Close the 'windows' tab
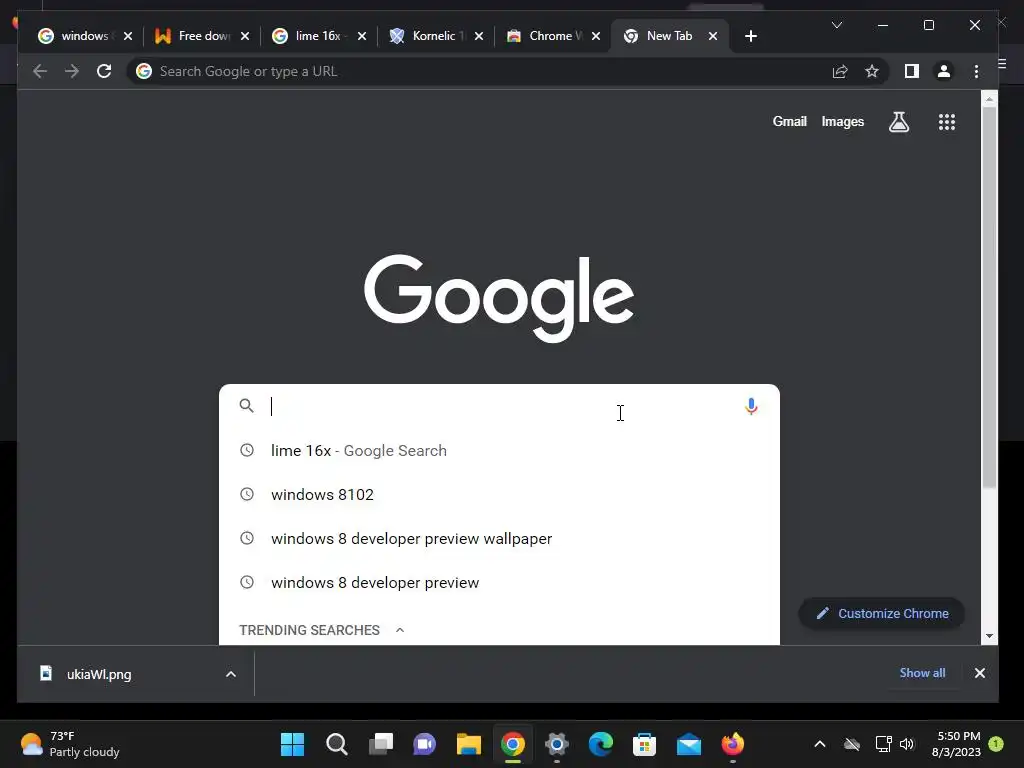The height and width of the screenshot is (768, 1024). point(128,36)
